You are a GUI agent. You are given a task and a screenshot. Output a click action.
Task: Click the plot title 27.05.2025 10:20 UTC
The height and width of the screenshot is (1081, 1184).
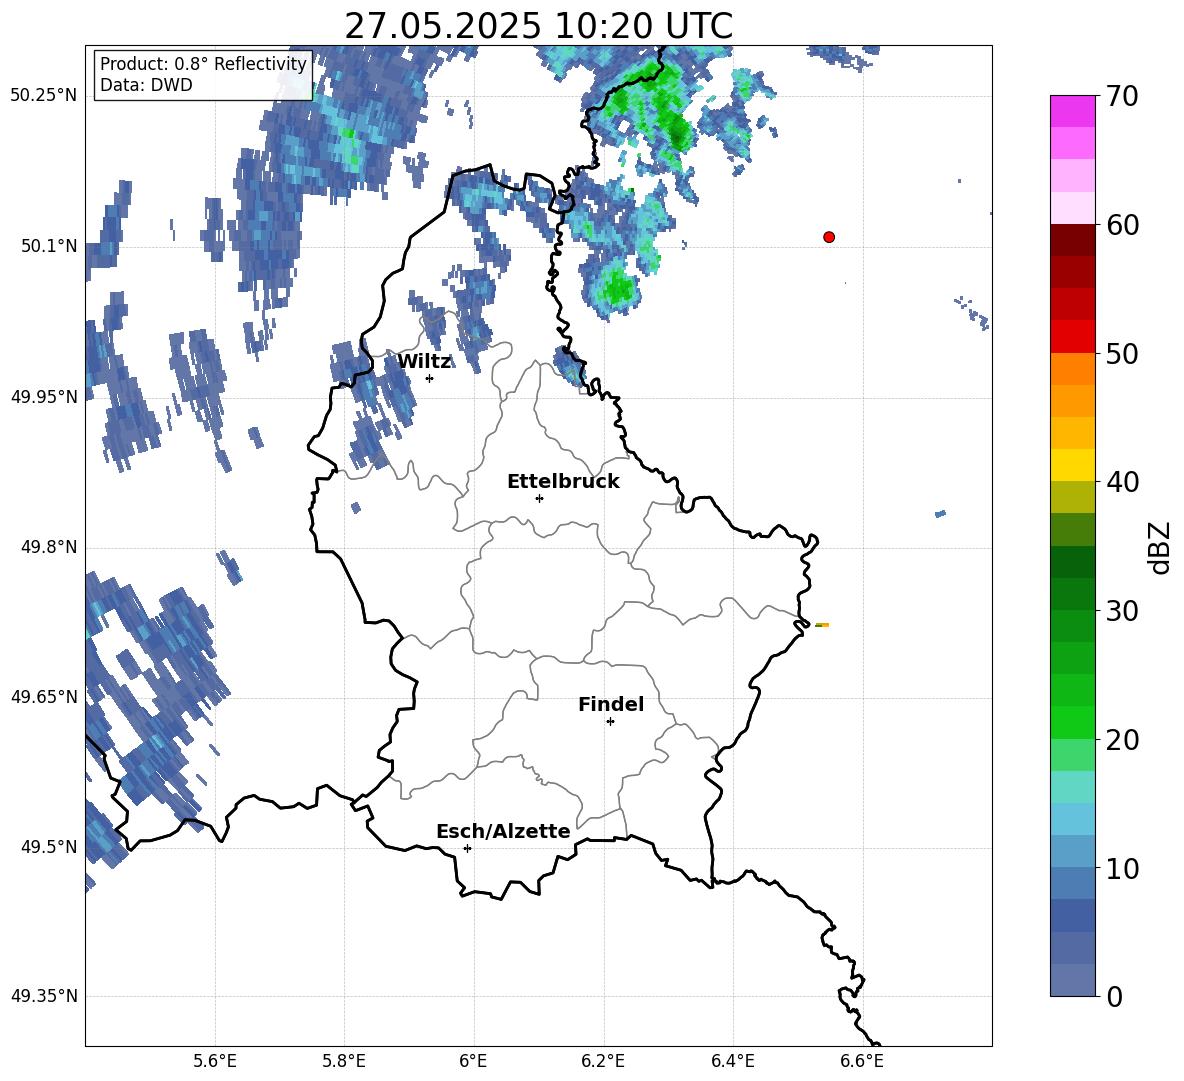click(538, 26)
